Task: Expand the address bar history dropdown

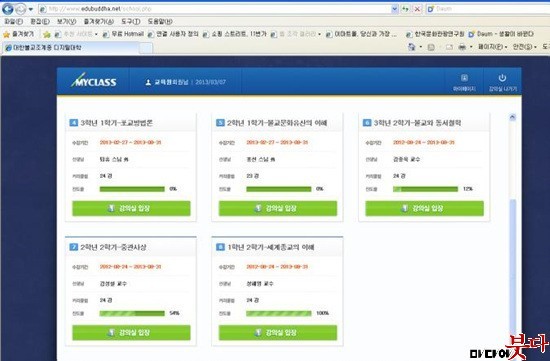Action: coord(395,9)
